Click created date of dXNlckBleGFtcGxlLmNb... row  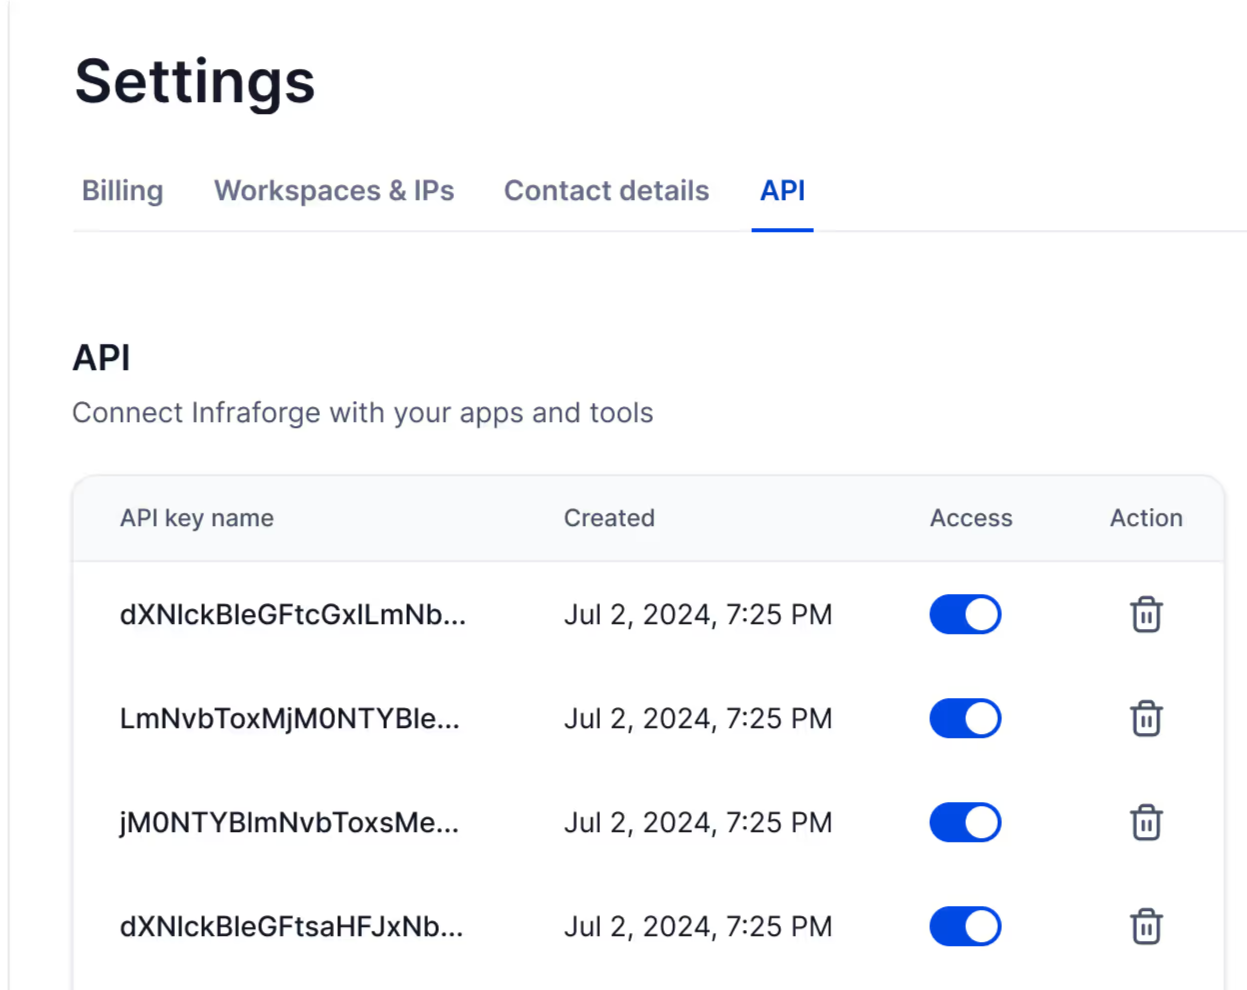[x=698, y=614]
